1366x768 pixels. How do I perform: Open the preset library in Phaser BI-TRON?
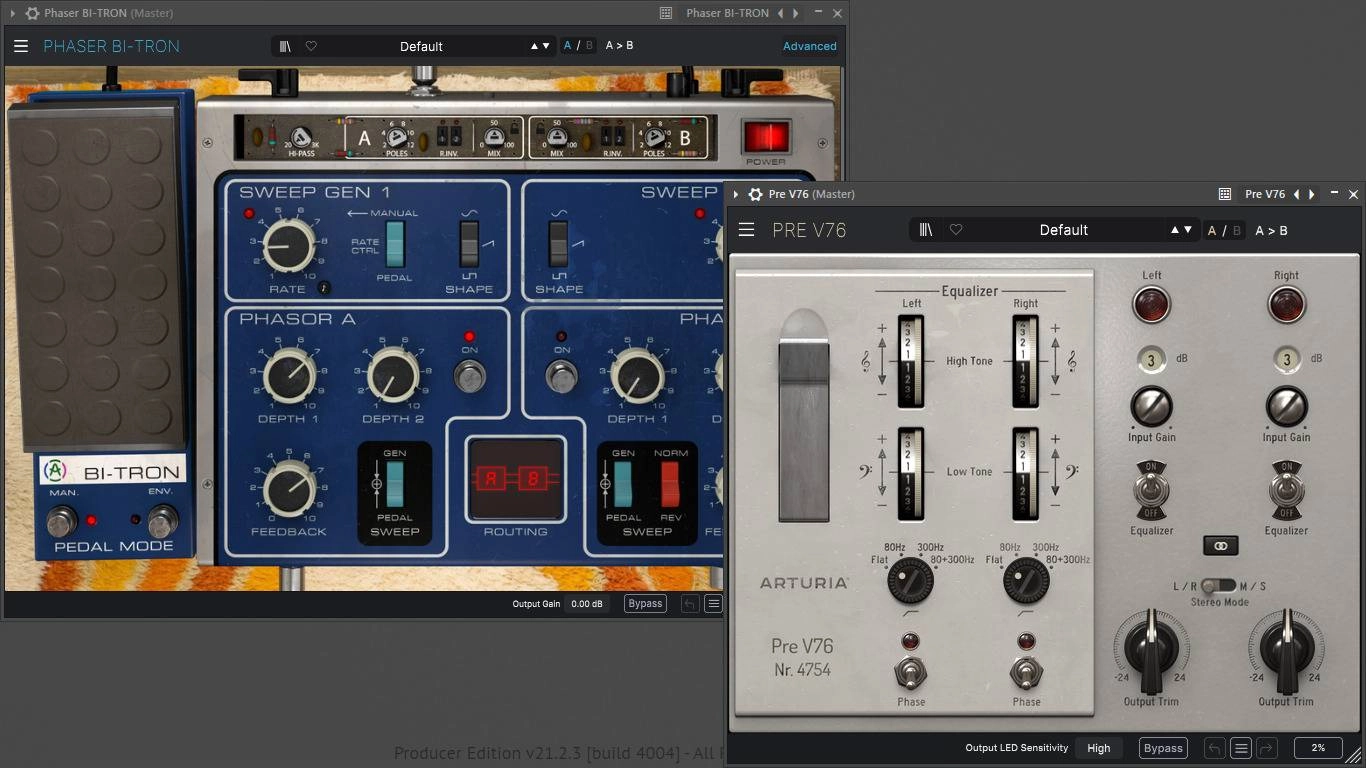click(285, 46)
